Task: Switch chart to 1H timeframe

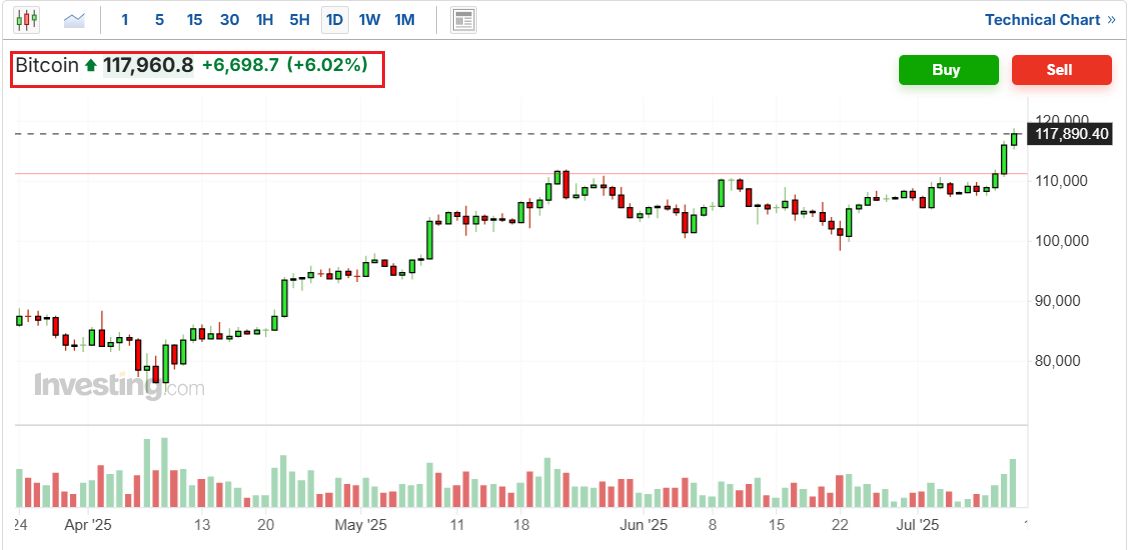Action: point(264,19)
